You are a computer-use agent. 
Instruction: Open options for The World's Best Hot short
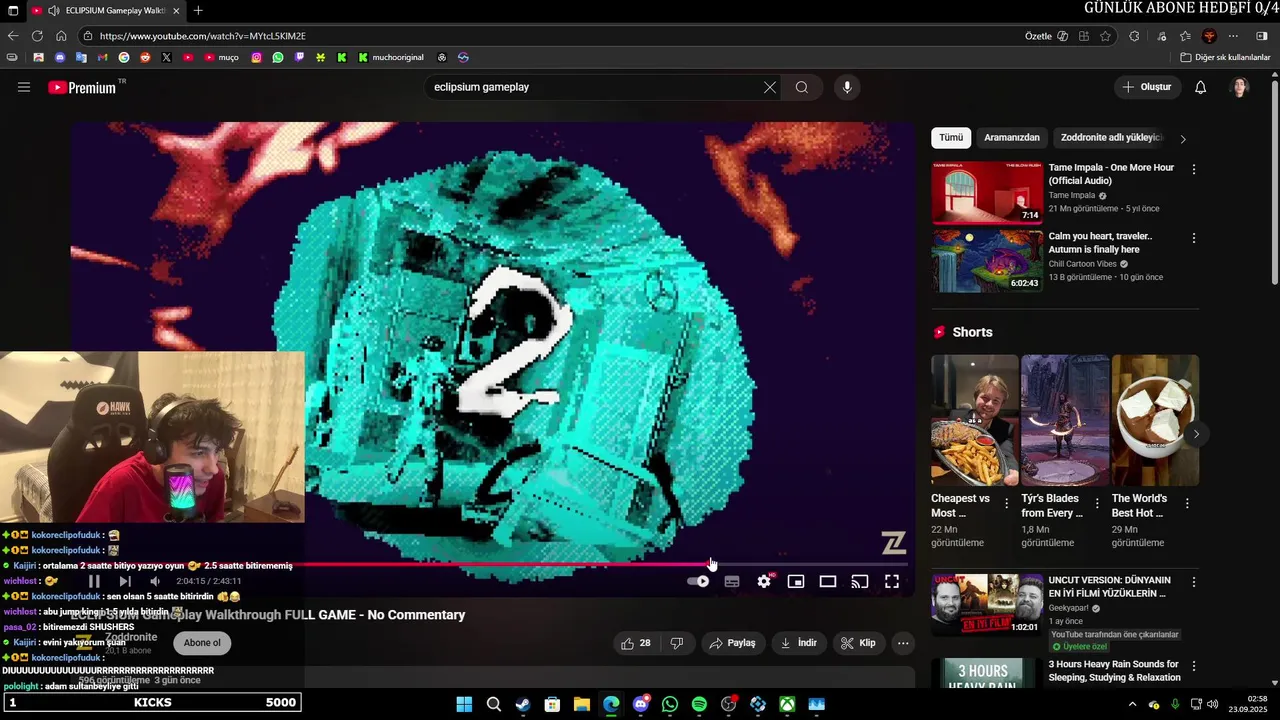pos(1187,504)
